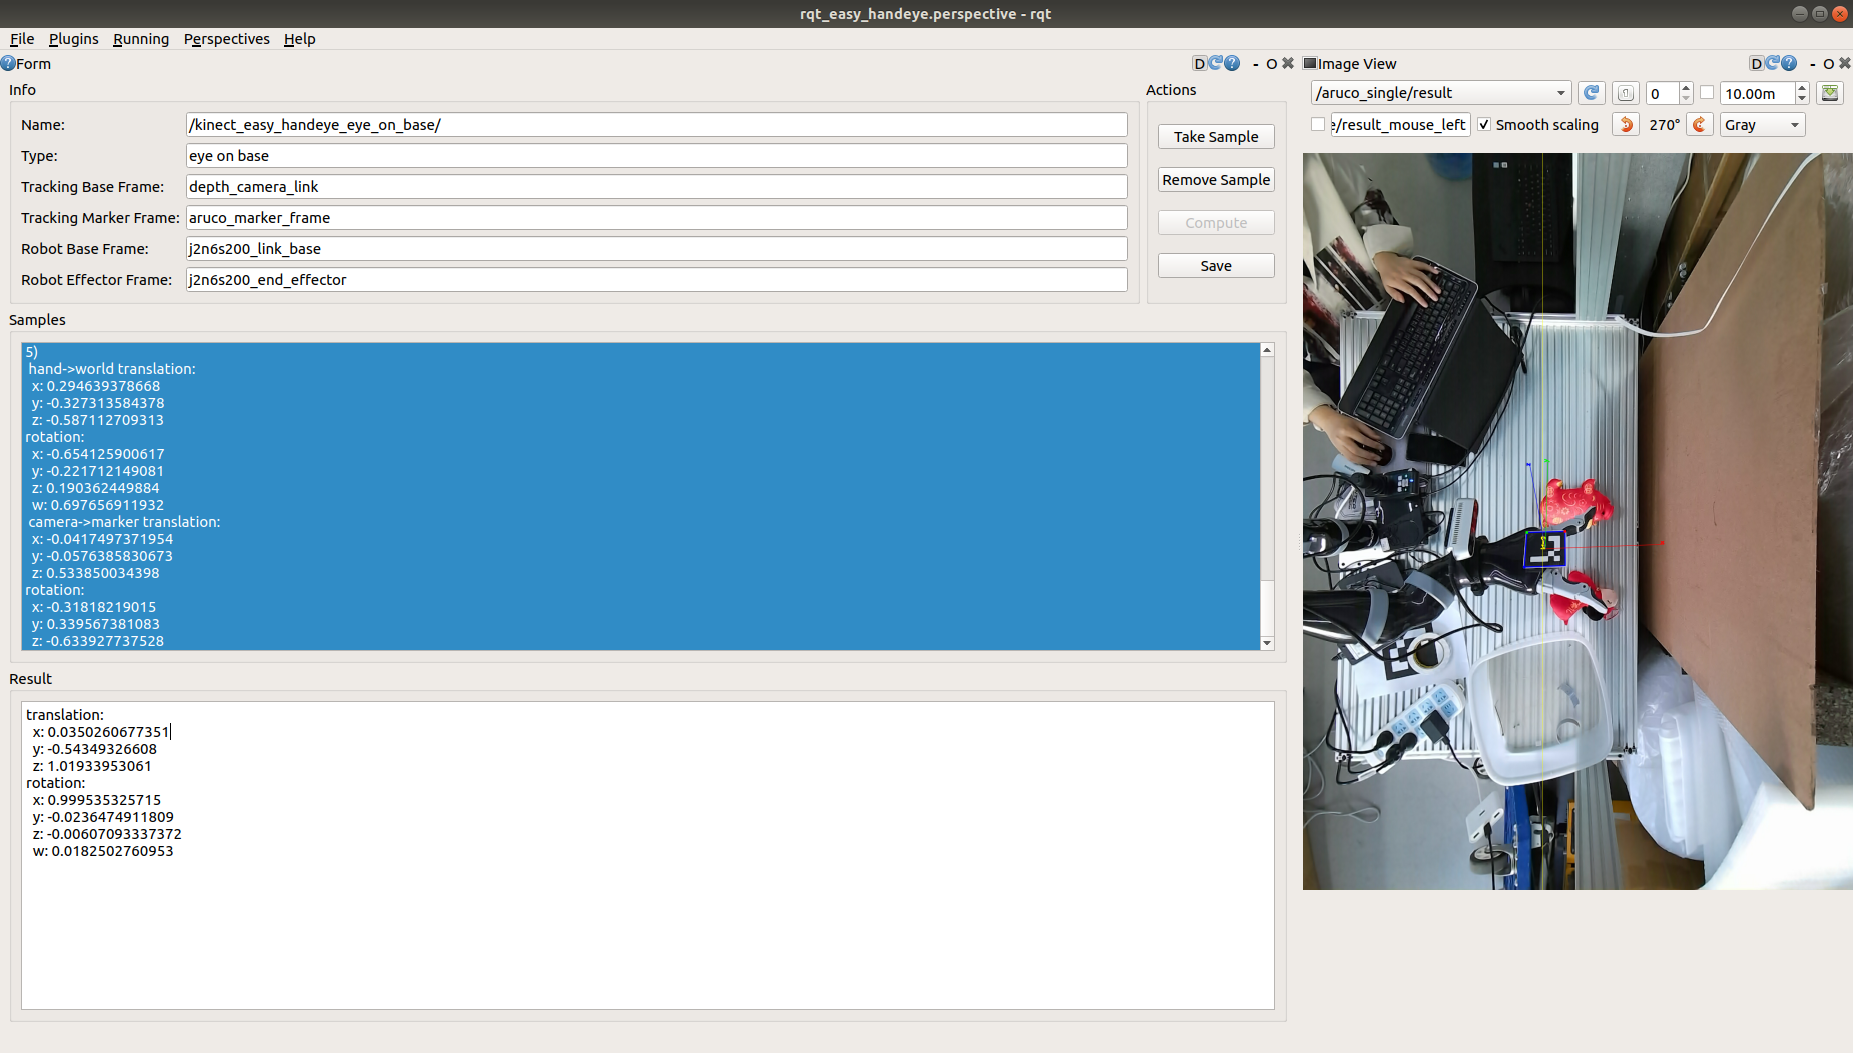Screen dimensions: 1853x1053
Task: Decrease the zoom number spinbox value
Action: [1687, 99]
